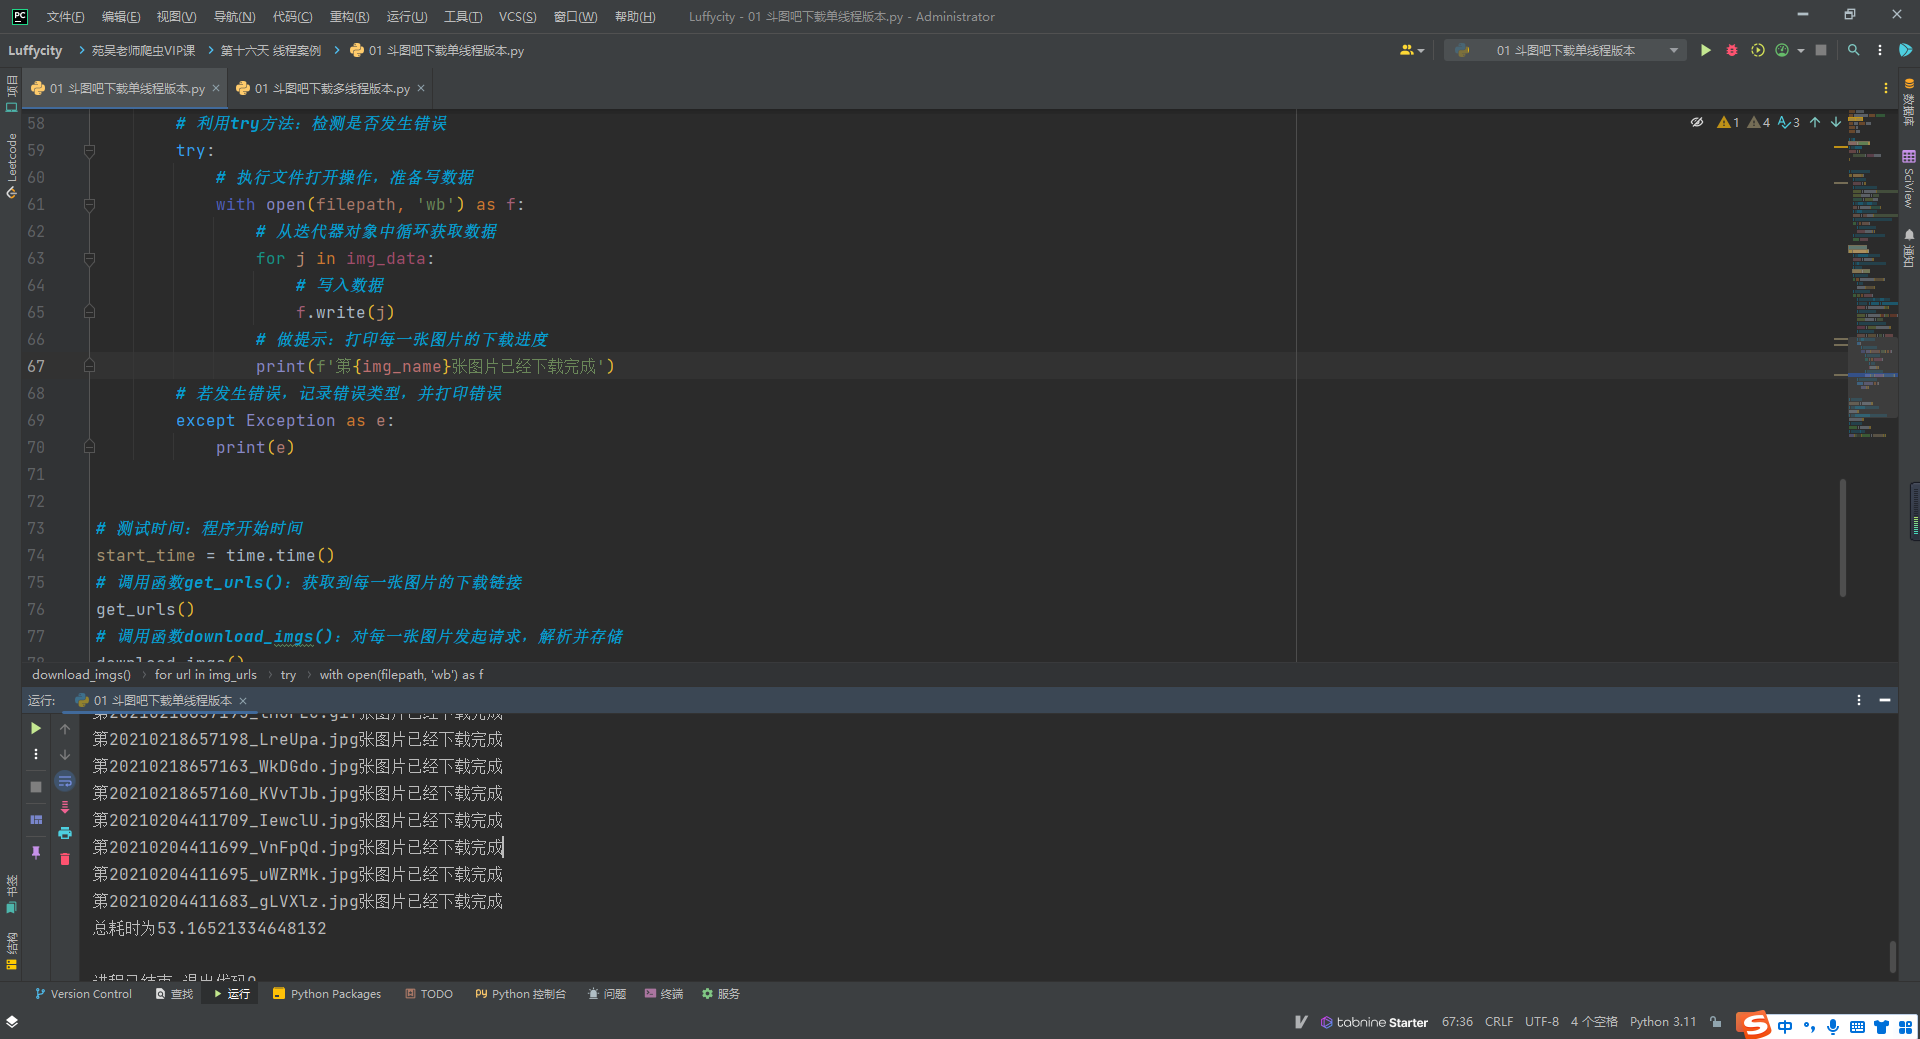Switch to 01 斗图吧下载多线程版本.py tab
Viewport: 1920px width, 1039px height.
pos(331,89)
